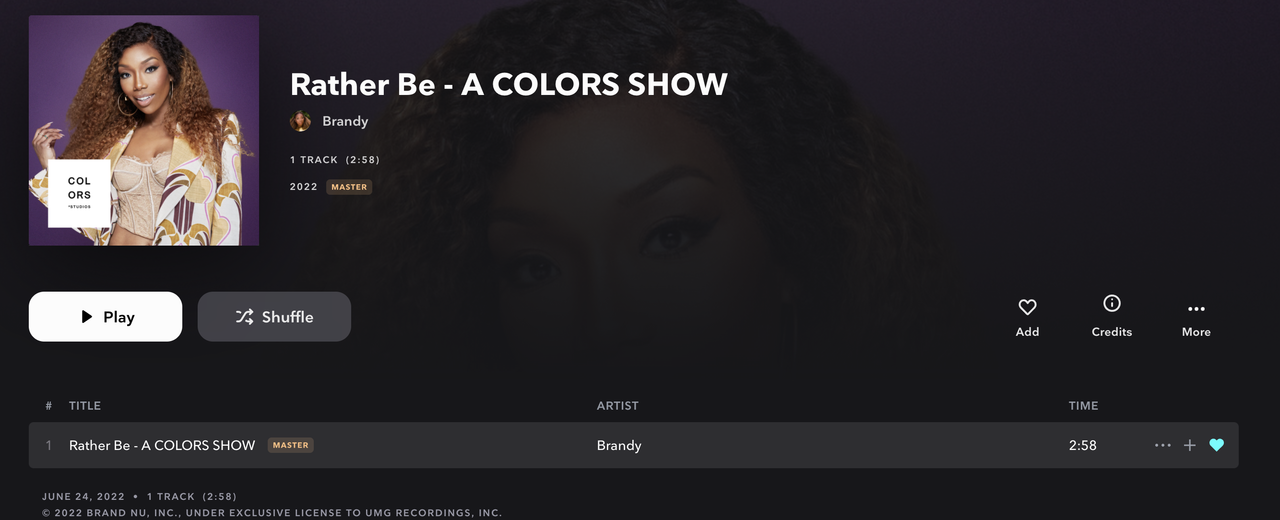1280x520 pixels.
Task: Click the shuffle arrows icon in the Shuffle button
Action: pos(244,317)
